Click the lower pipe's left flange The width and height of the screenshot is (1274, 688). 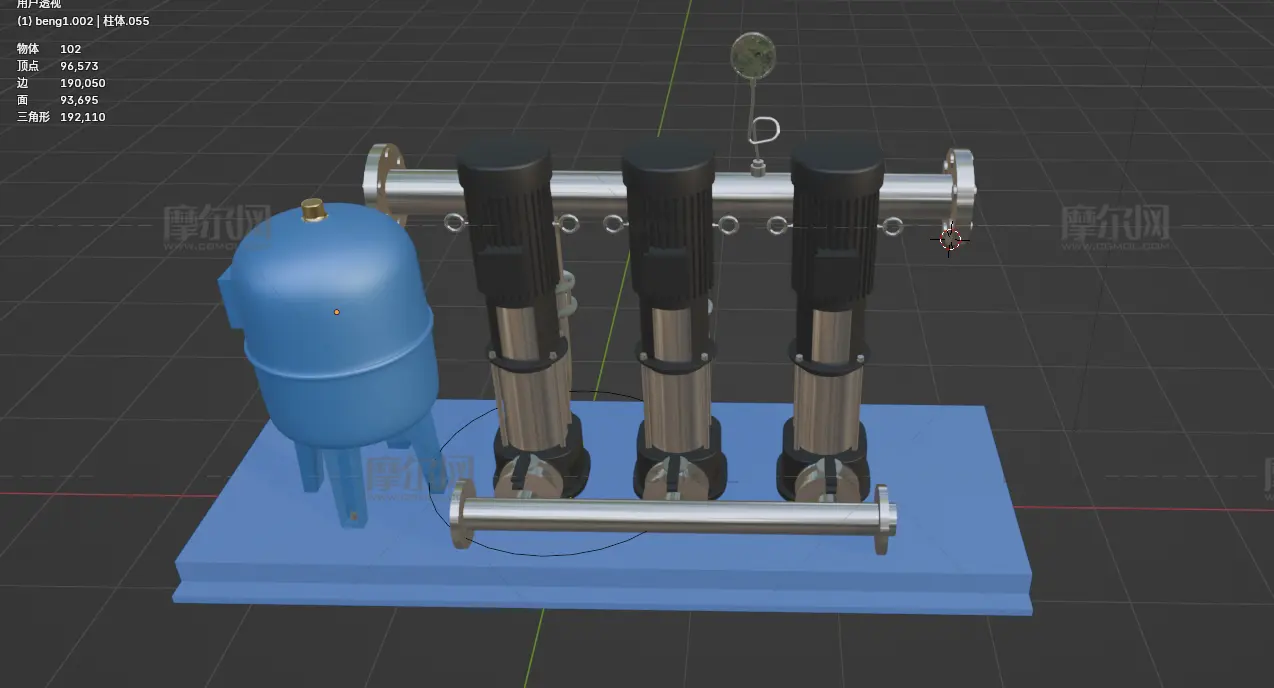coord(460,514)
